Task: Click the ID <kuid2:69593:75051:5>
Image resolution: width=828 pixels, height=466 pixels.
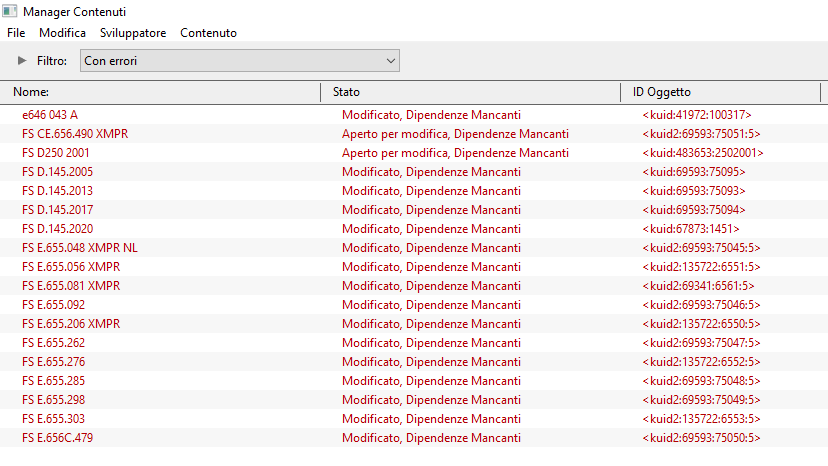Action: [701, 134]
